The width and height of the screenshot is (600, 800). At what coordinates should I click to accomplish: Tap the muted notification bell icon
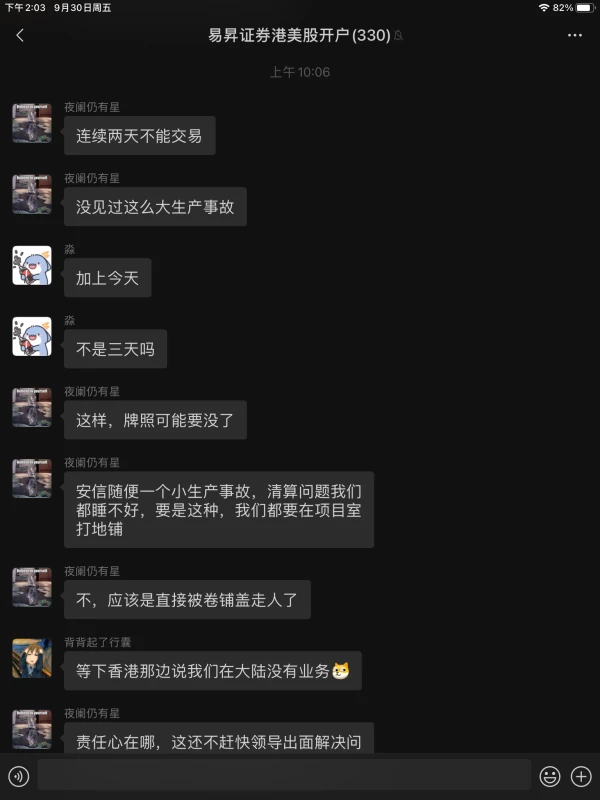[x=398, y=35]
